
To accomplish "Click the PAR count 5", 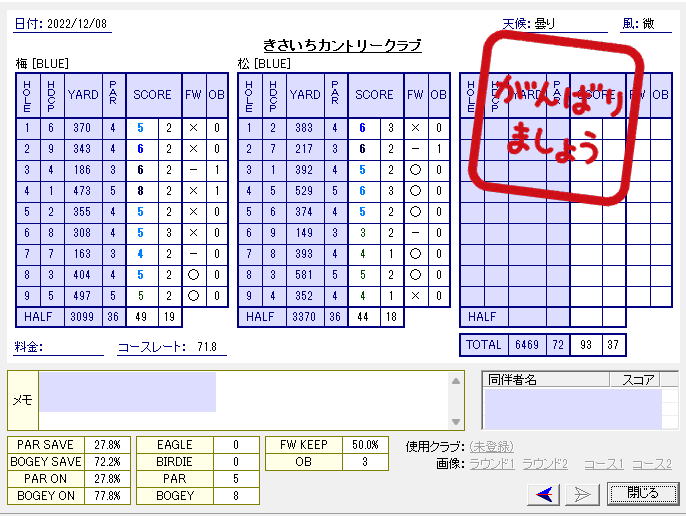I will (236, 479).
